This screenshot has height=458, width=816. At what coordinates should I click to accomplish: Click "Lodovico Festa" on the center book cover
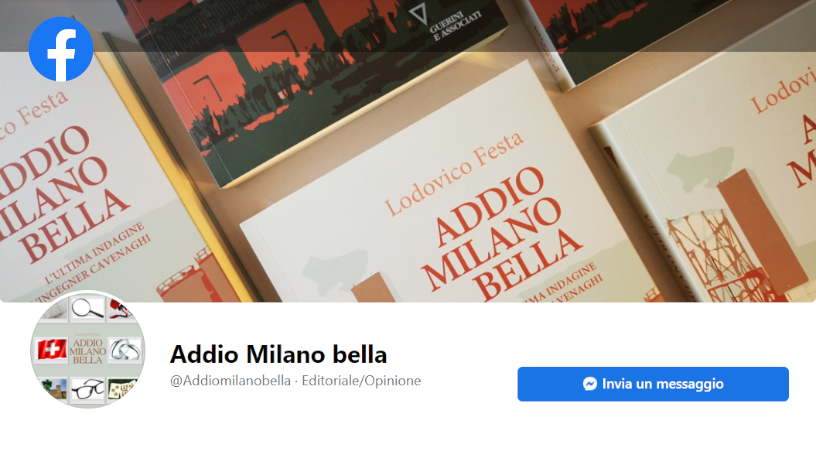point(453,174)
